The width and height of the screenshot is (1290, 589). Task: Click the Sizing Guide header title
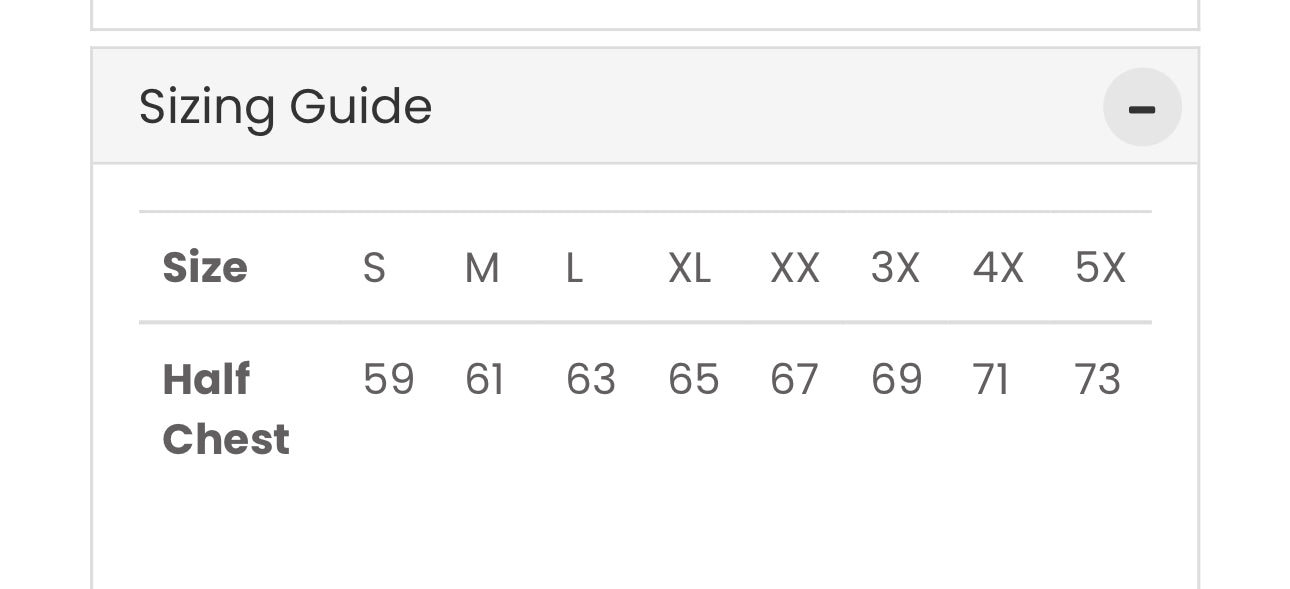pos(285,107)
